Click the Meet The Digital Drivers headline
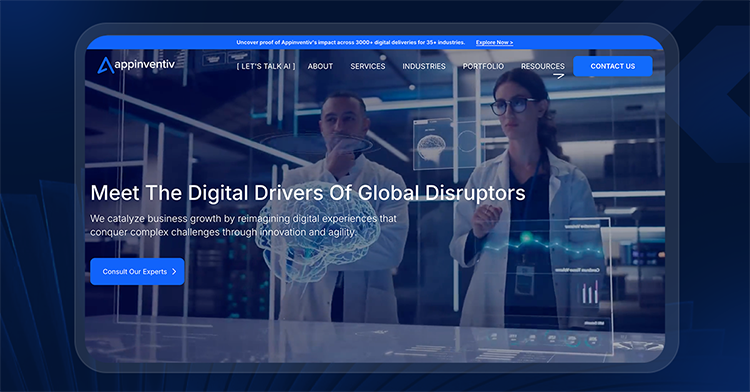750x392 pixels. pos(308,193)
